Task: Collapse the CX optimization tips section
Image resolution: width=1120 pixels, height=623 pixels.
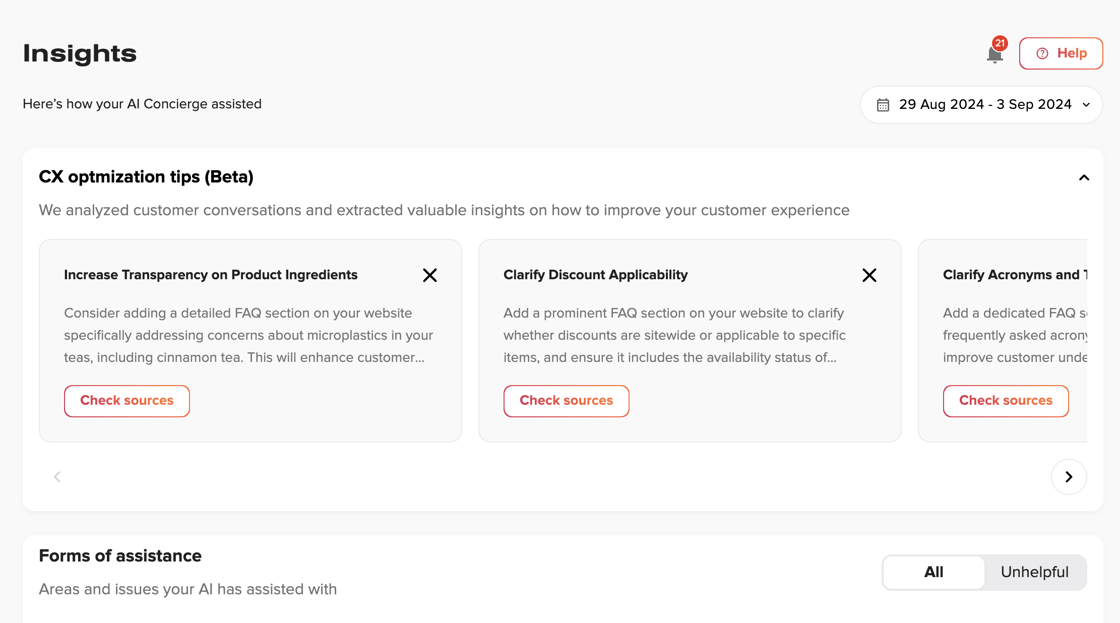Action: point(1084,178)
